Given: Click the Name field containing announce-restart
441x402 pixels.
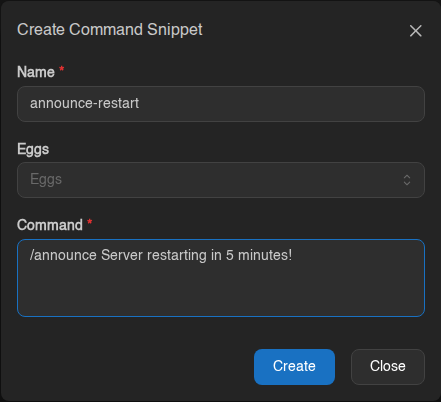Looking at the screenshot, I should click(x=221, y=104).
